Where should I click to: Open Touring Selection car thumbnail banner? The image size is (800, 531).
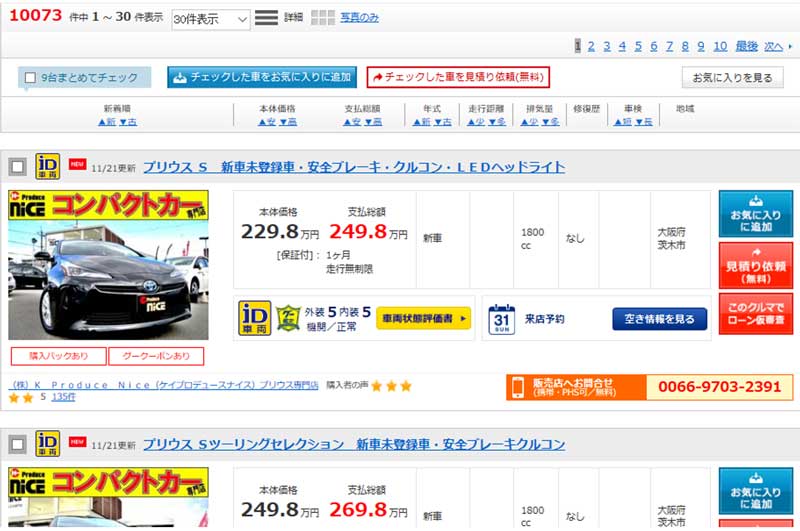(108, 497)
